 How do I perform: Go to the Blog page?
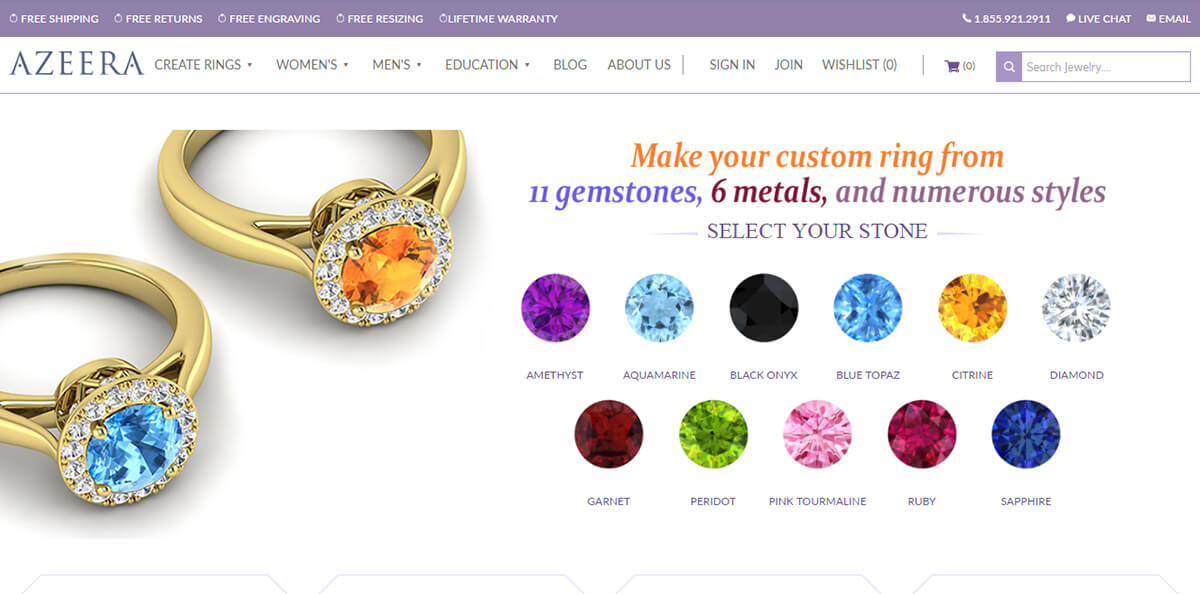pyautogui.click(x=570, y=65)
